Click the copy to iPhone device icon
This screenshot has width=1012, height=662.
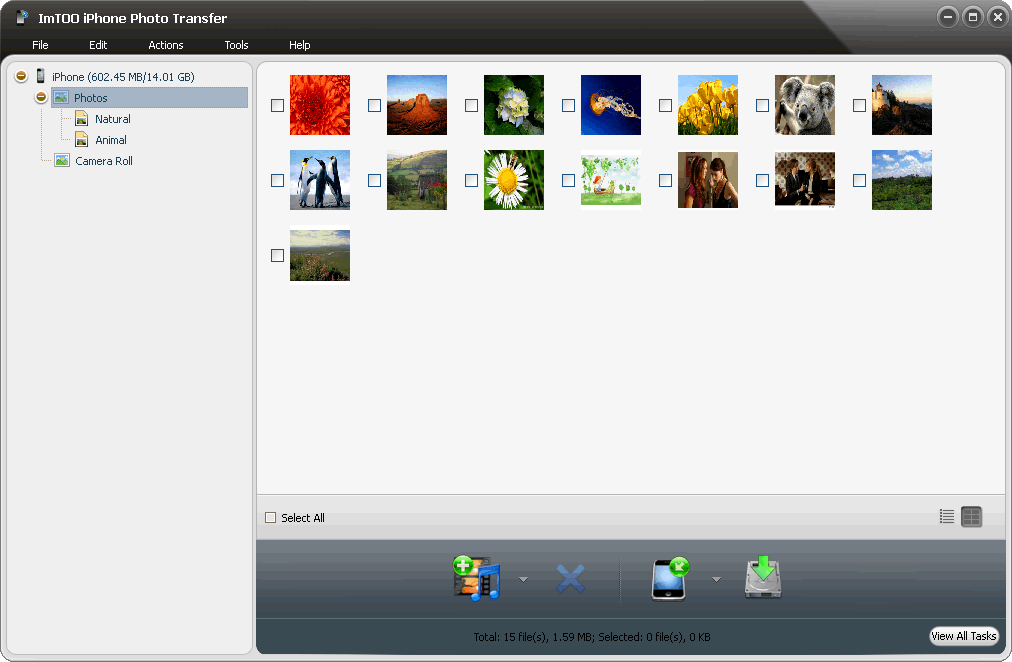coord(670,579)
